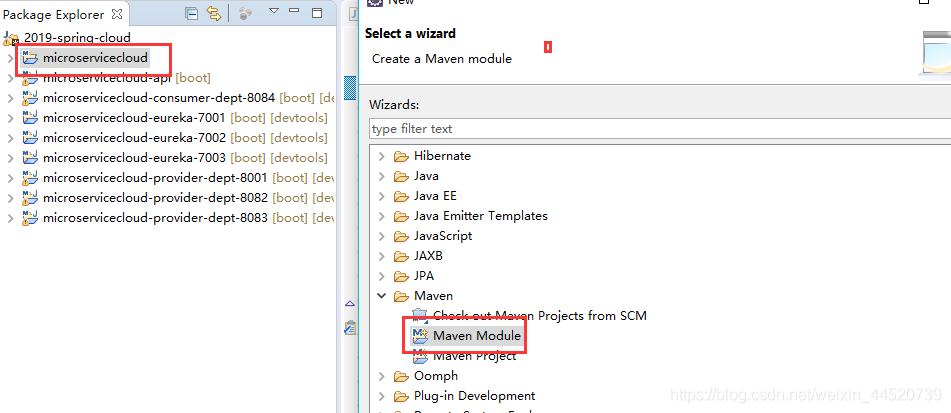Click the Oomph folder icon
Screen dimensions: 951x413
pos(401,377)
